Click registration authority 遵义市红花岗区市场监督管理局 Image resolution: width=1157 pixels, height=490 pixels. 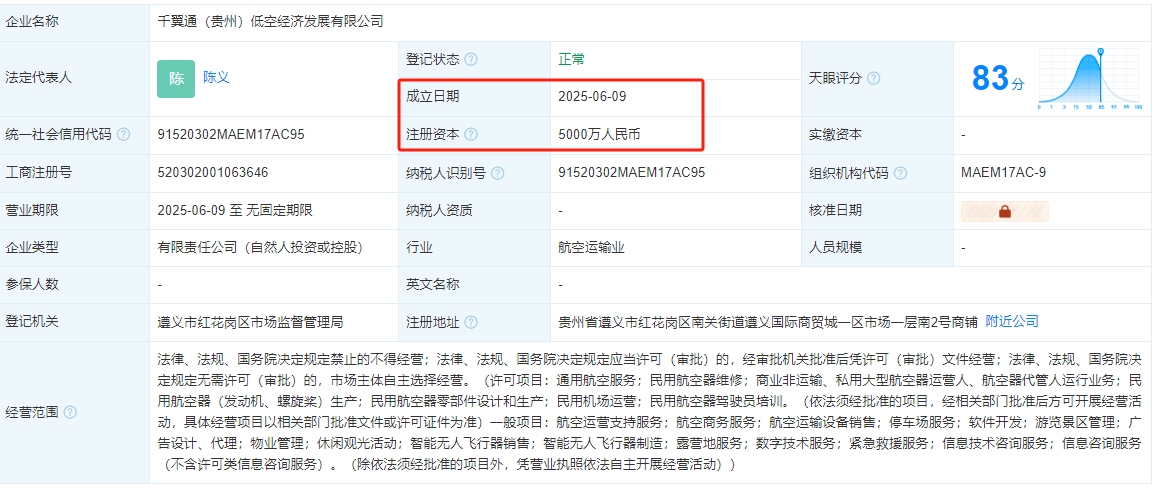tap(250, 322)
